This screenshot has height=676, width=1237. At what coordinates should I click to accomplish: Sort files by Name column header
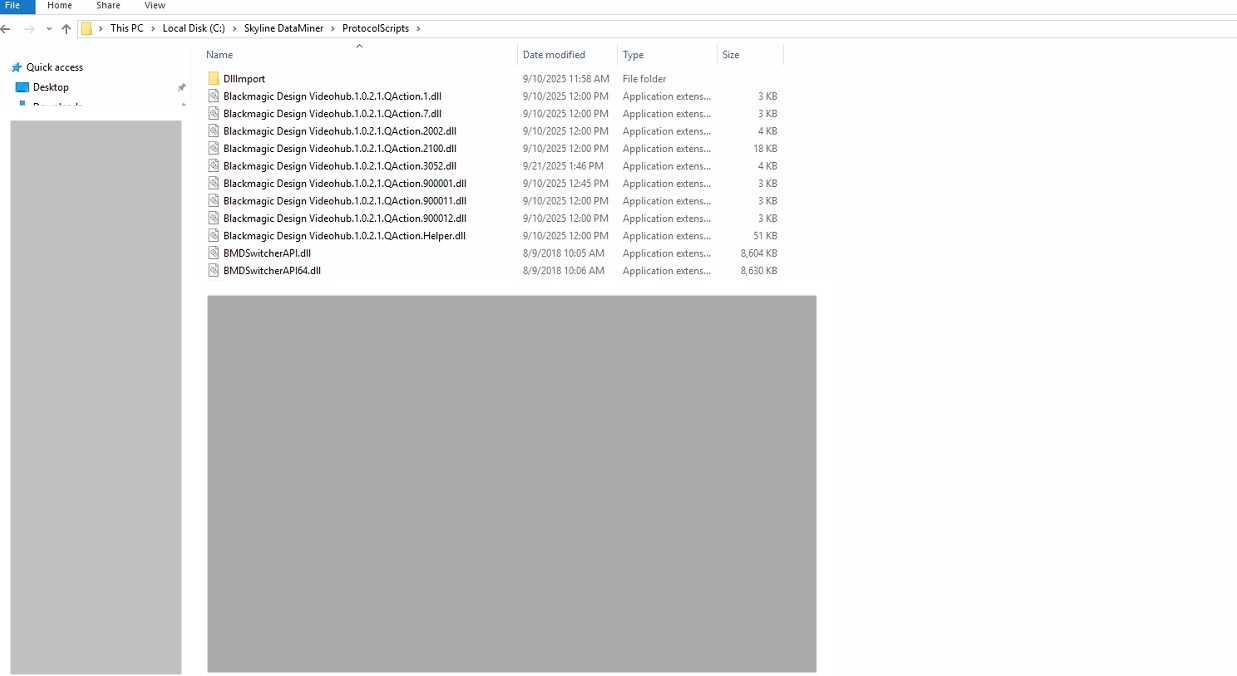click(220, 55)
